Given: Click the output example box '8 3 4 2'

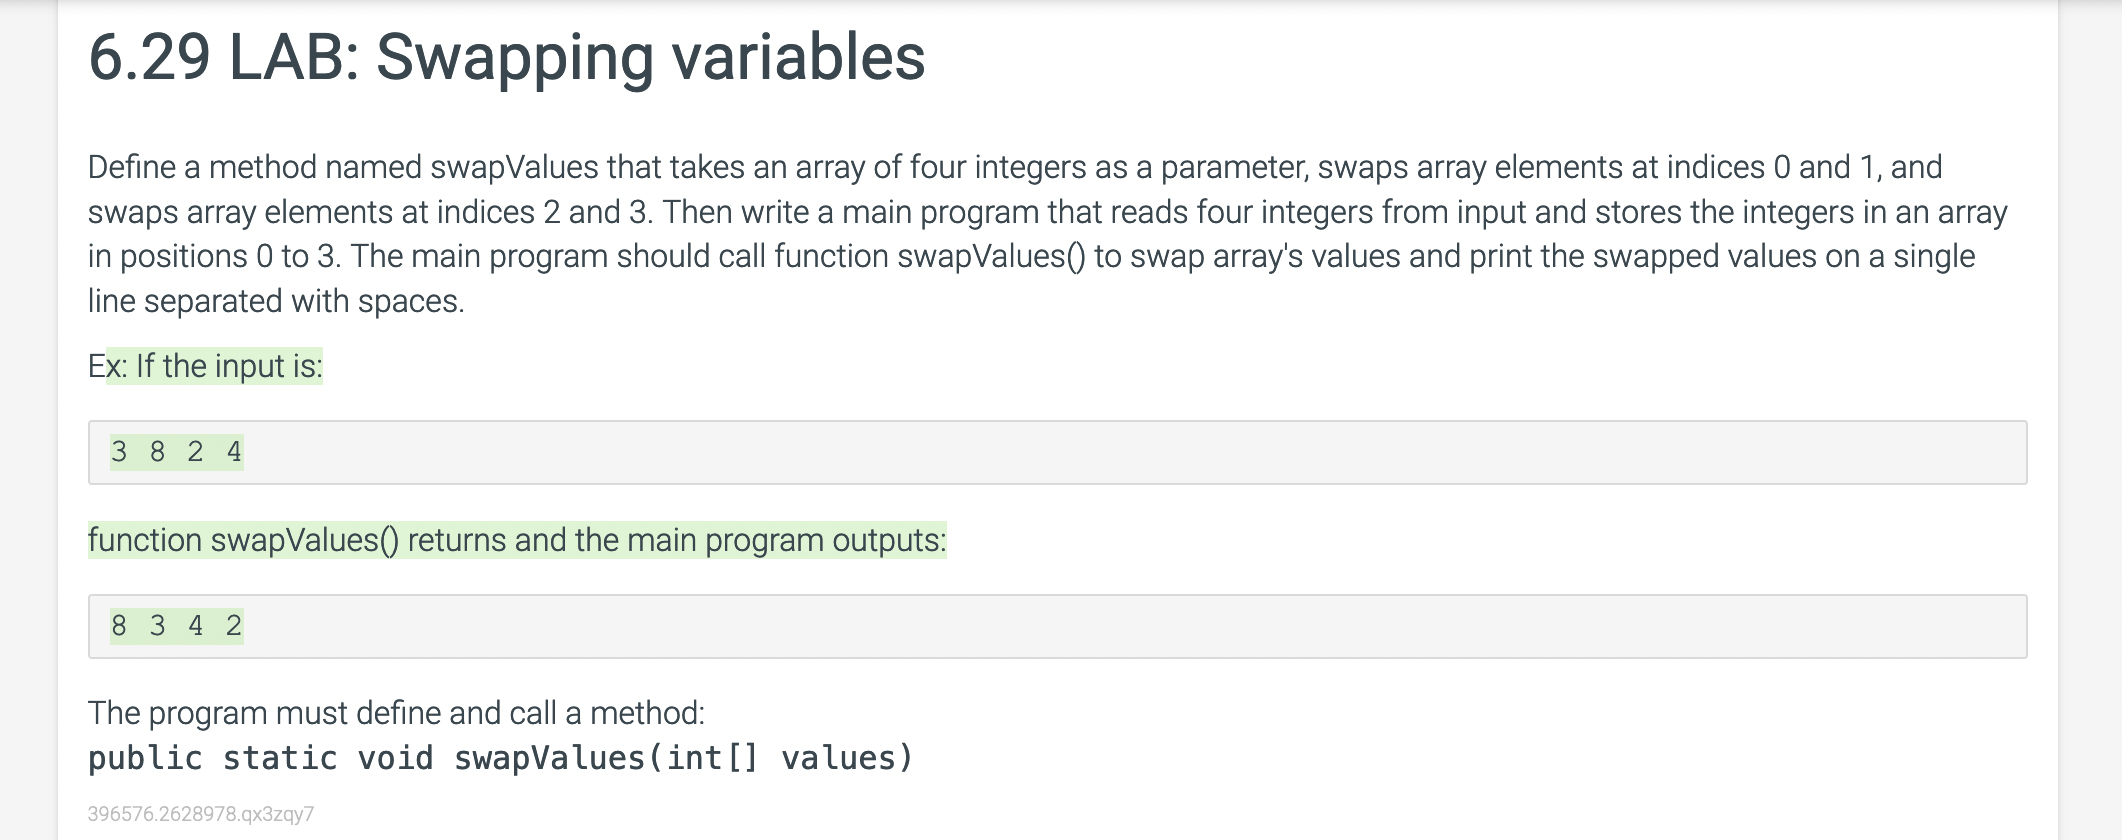Looking at the screenshot, I should click(1057, 627).
